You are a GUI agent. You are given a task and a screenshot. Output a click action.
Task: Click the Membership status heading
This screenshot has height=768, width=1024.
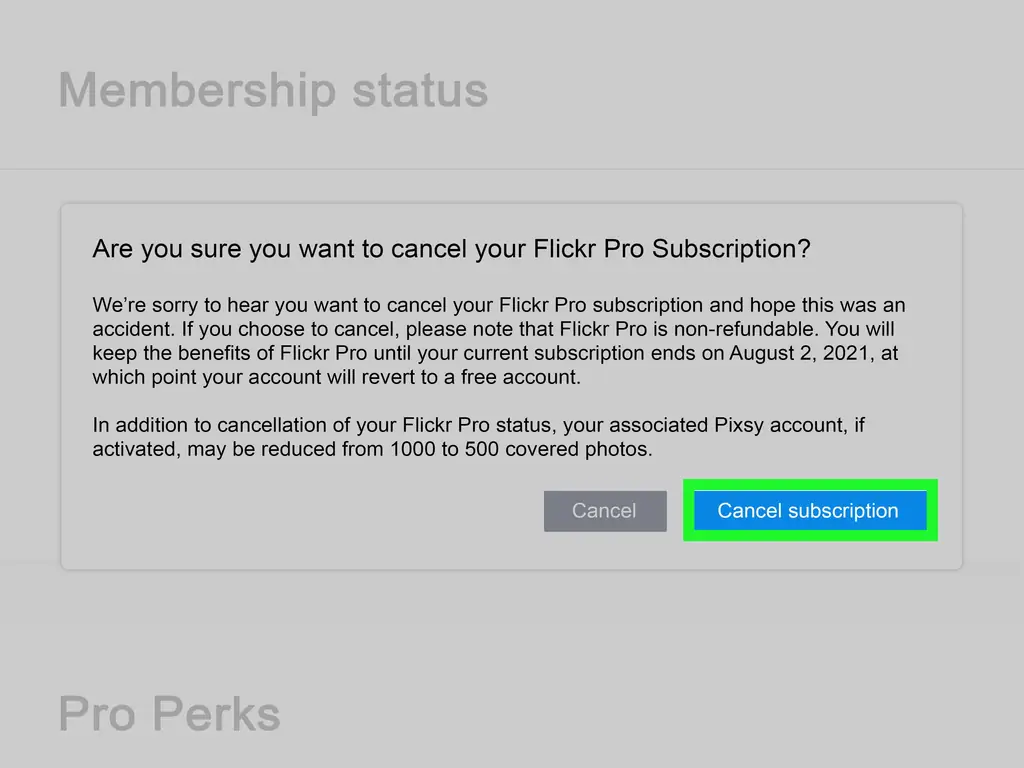[x=273, y=90]
